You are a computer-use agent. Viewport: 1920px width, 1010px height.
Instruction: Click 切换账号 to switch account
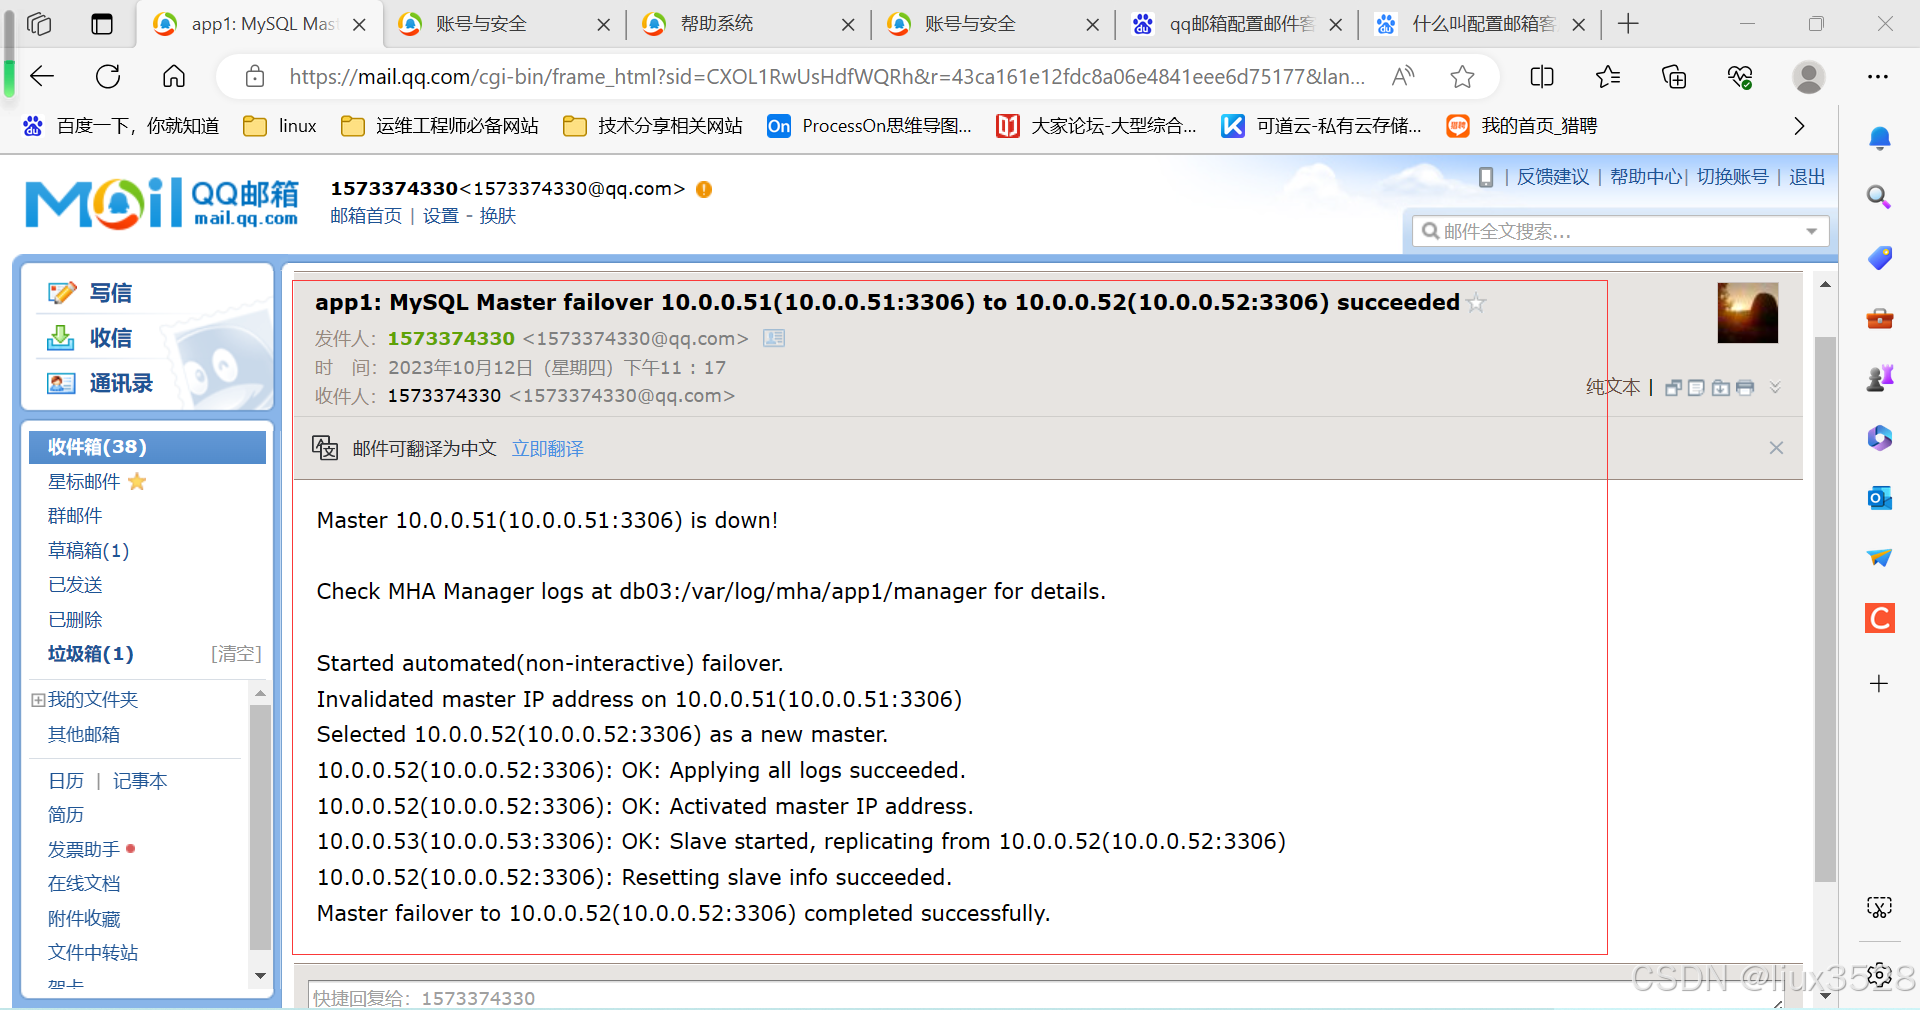click(x=1732, y=177)
